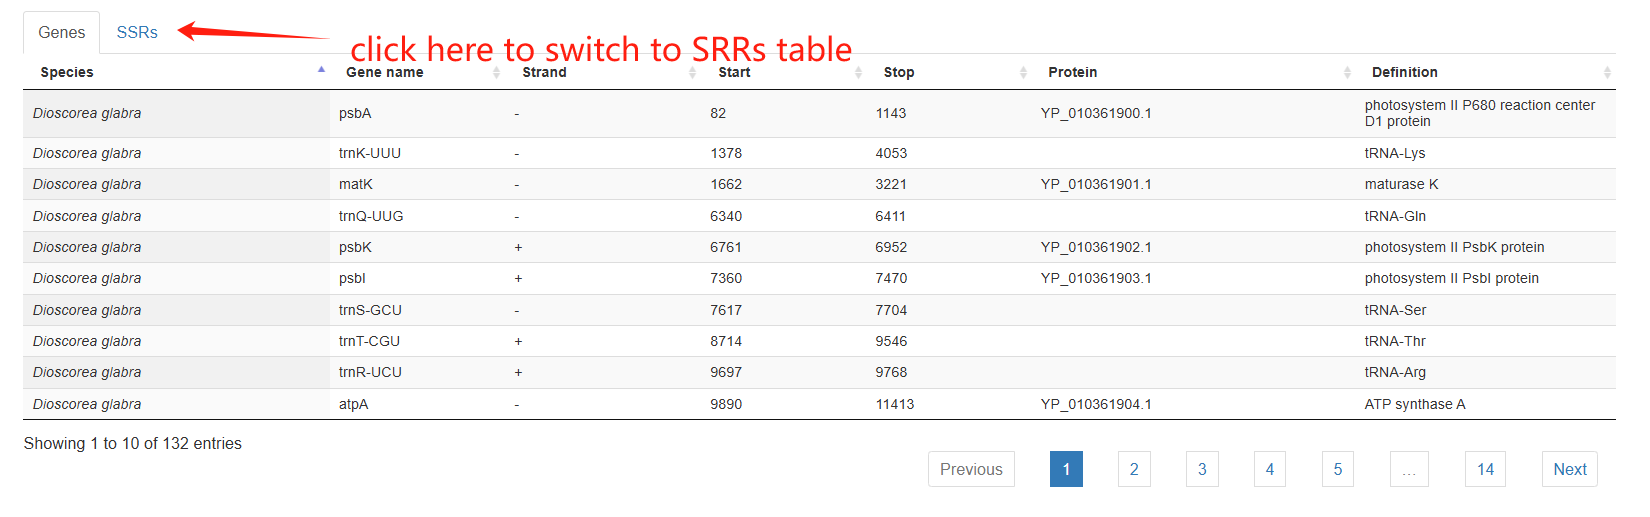Select the matK gene name cell
The height and width of the screenshot is (517, 1650).
(356, 184)
